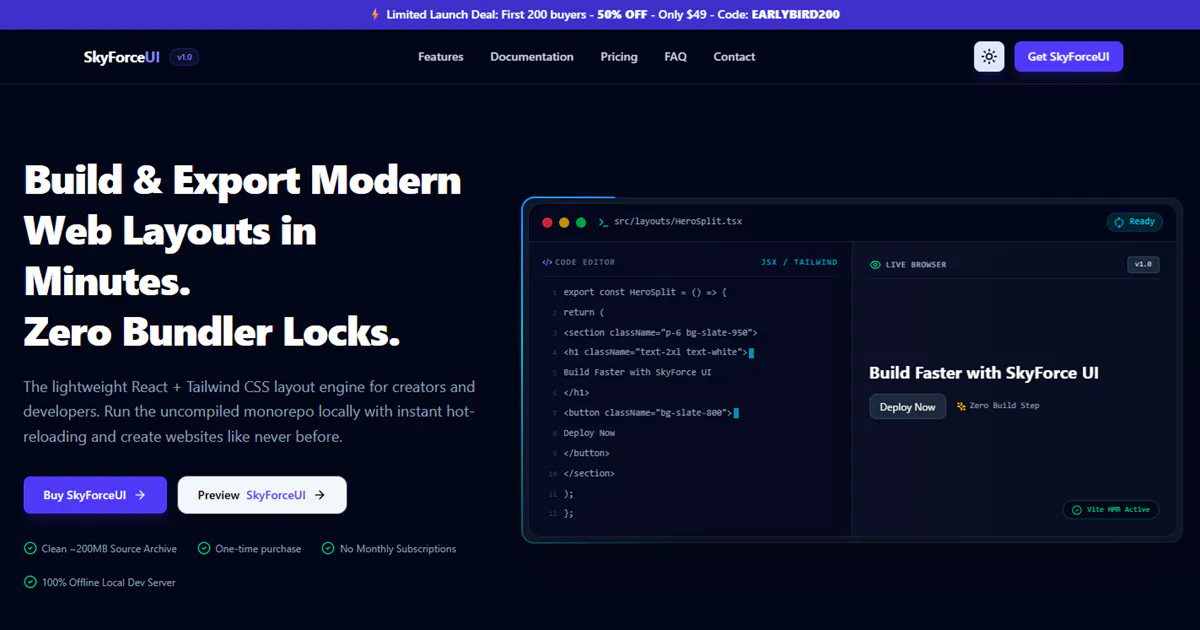Click the 'One-time purchase' text
Image resolution: width=1200 pixels, height=630 pixels.
(x=258, y=548)
